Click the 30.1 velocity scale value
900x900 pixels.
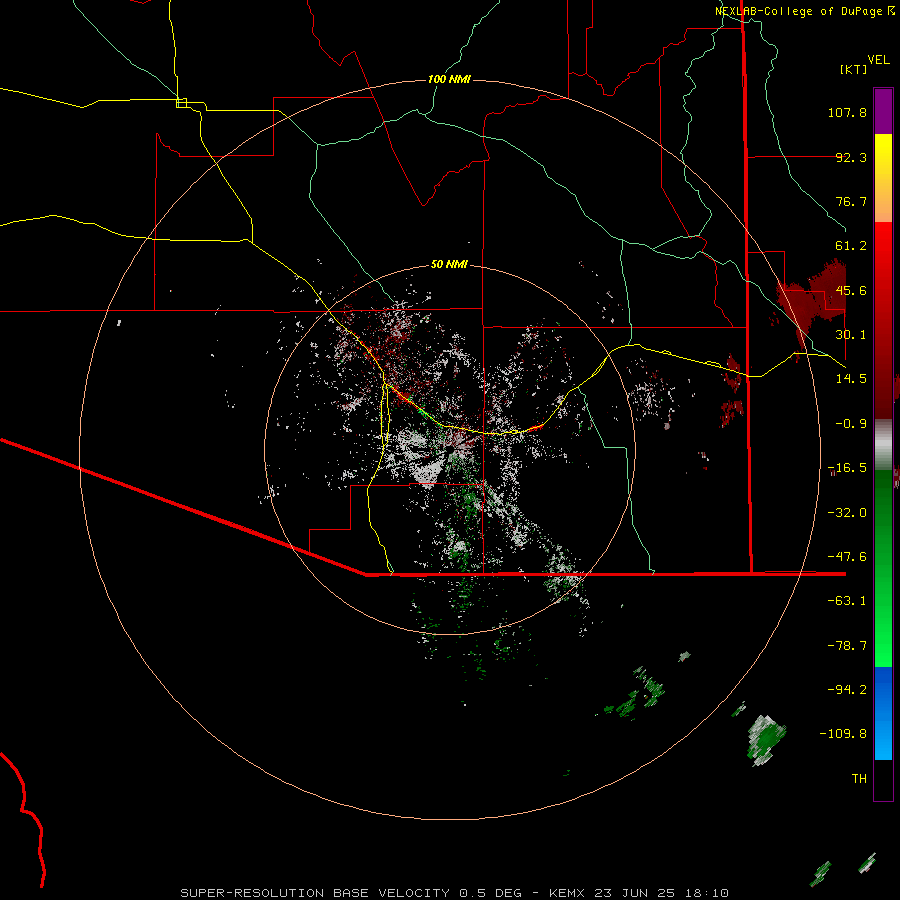tap(851, 335)
